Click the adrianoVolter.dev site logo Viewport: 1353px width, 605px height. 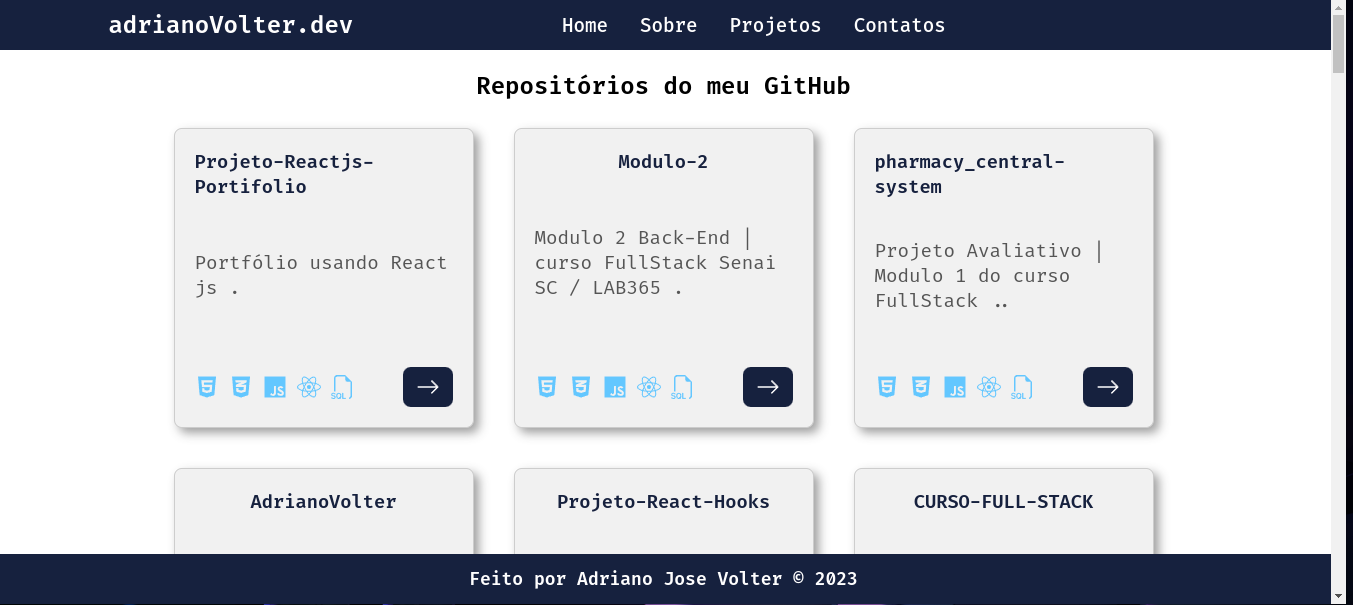pos(231,25)
